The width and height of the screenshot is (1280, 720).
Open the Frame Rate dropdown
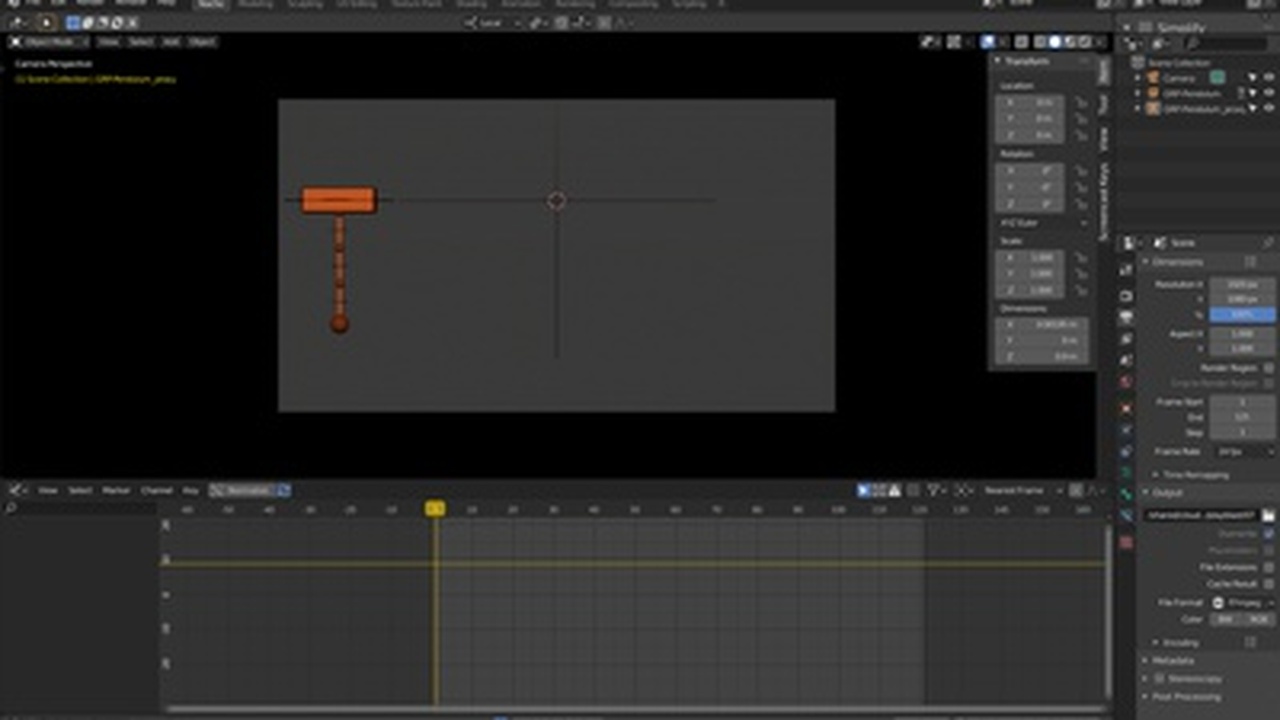pos(1243,452)
